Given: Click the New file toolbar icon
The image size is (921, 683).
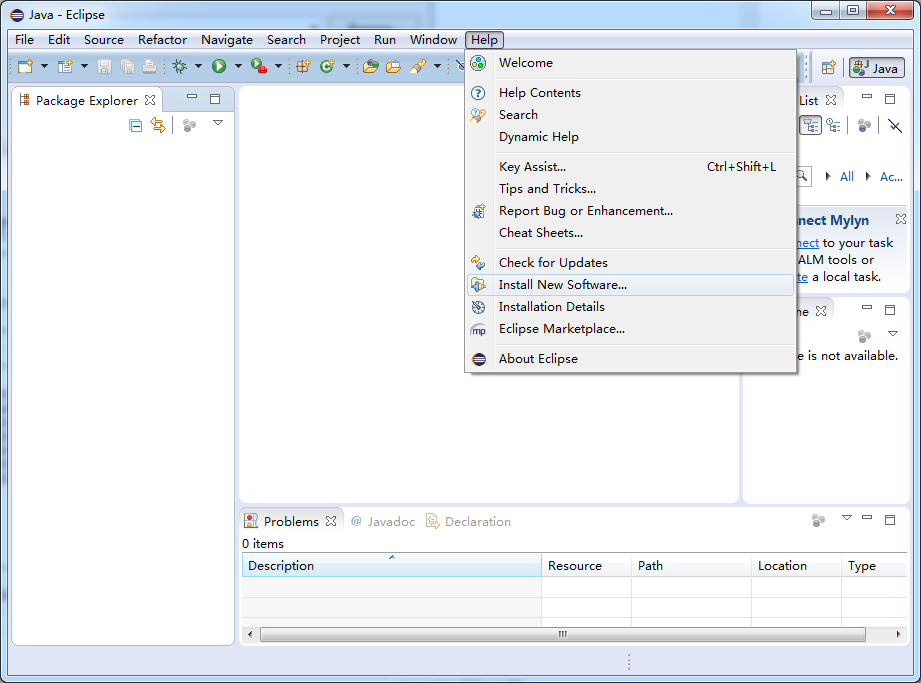Looking at the screenshot, I should point(25,66).
